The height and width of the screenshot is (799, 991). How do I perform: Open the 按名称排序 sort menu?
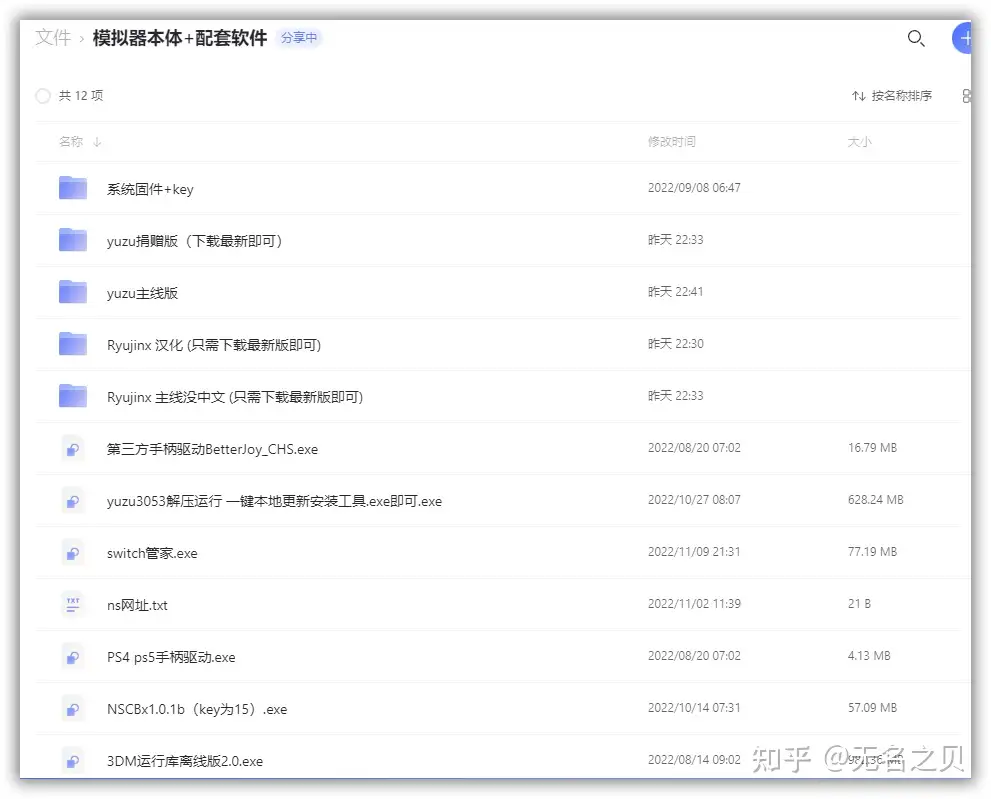[892, 96]
